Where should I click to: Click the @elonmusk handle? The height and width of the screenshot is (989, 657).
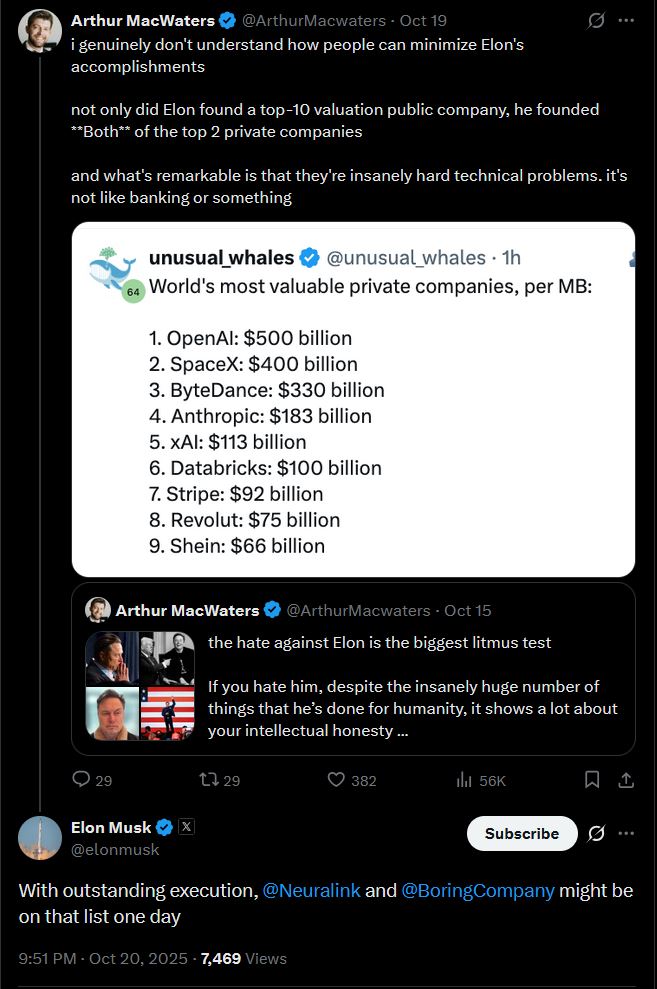pyautogui.click(x=115, y=850)
